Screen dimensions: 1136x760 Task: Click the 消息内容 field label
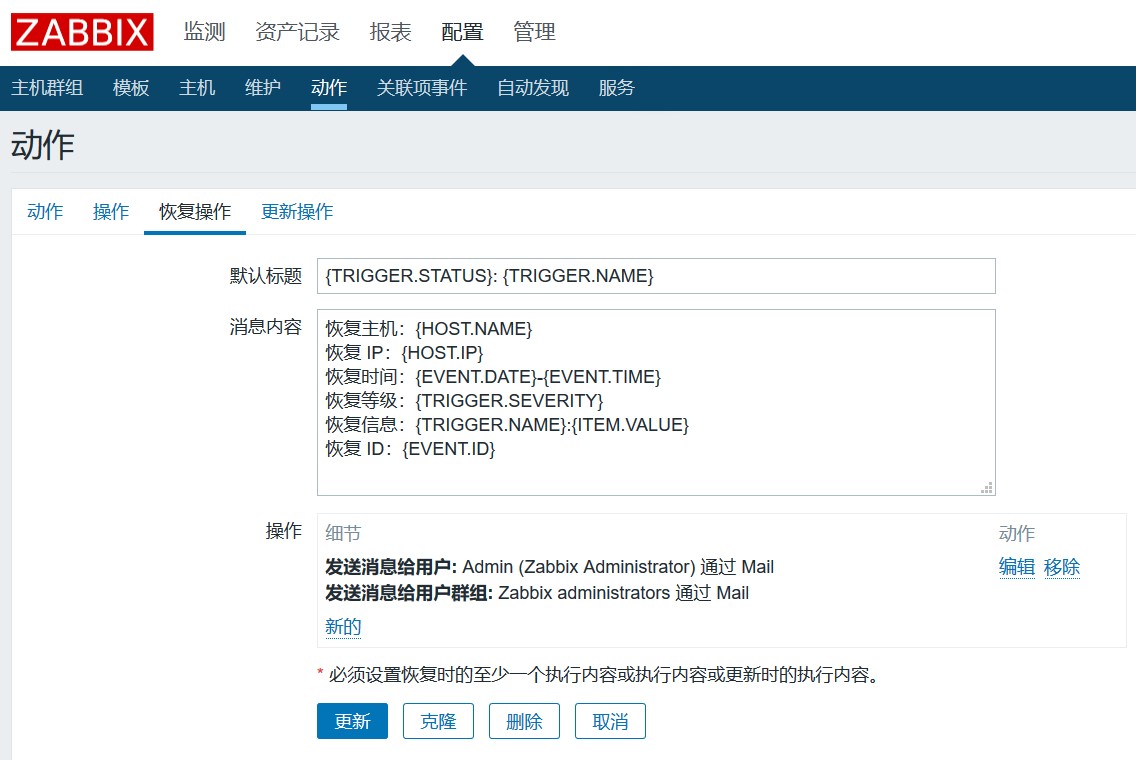[266, 327]
